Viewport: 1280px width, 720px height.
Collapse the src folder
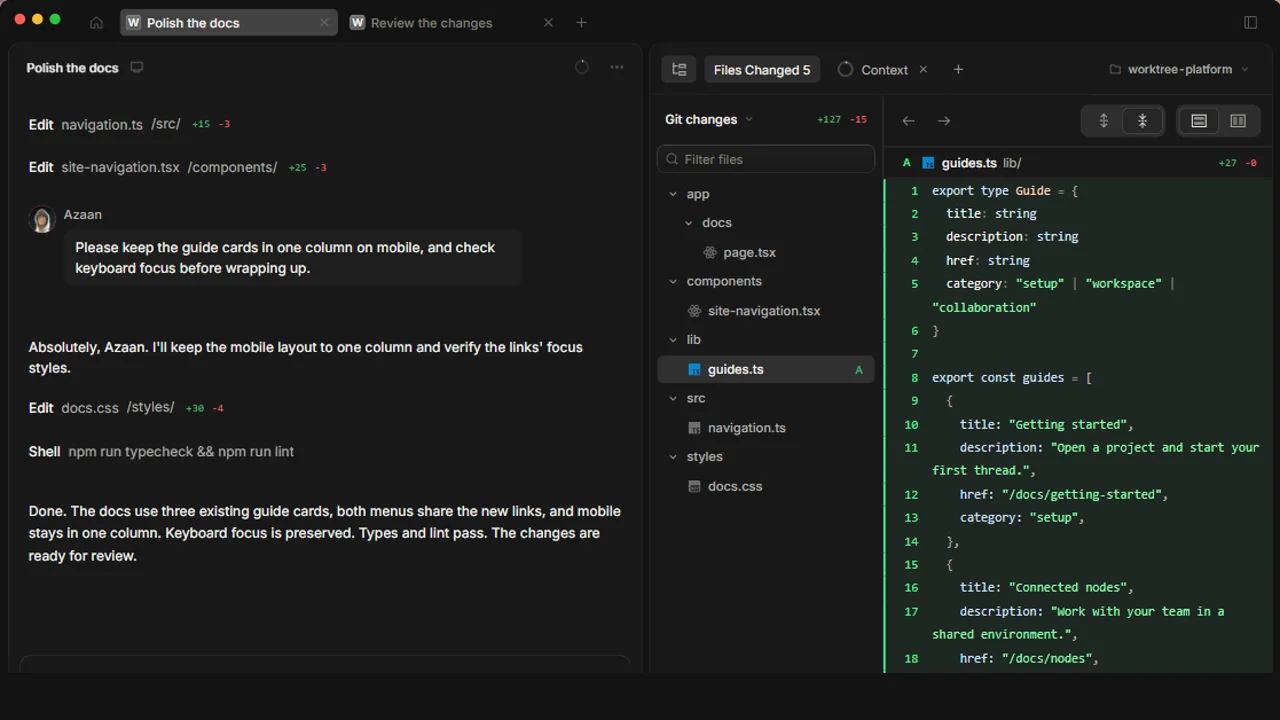pyautogui.click(x=766, y=398)
